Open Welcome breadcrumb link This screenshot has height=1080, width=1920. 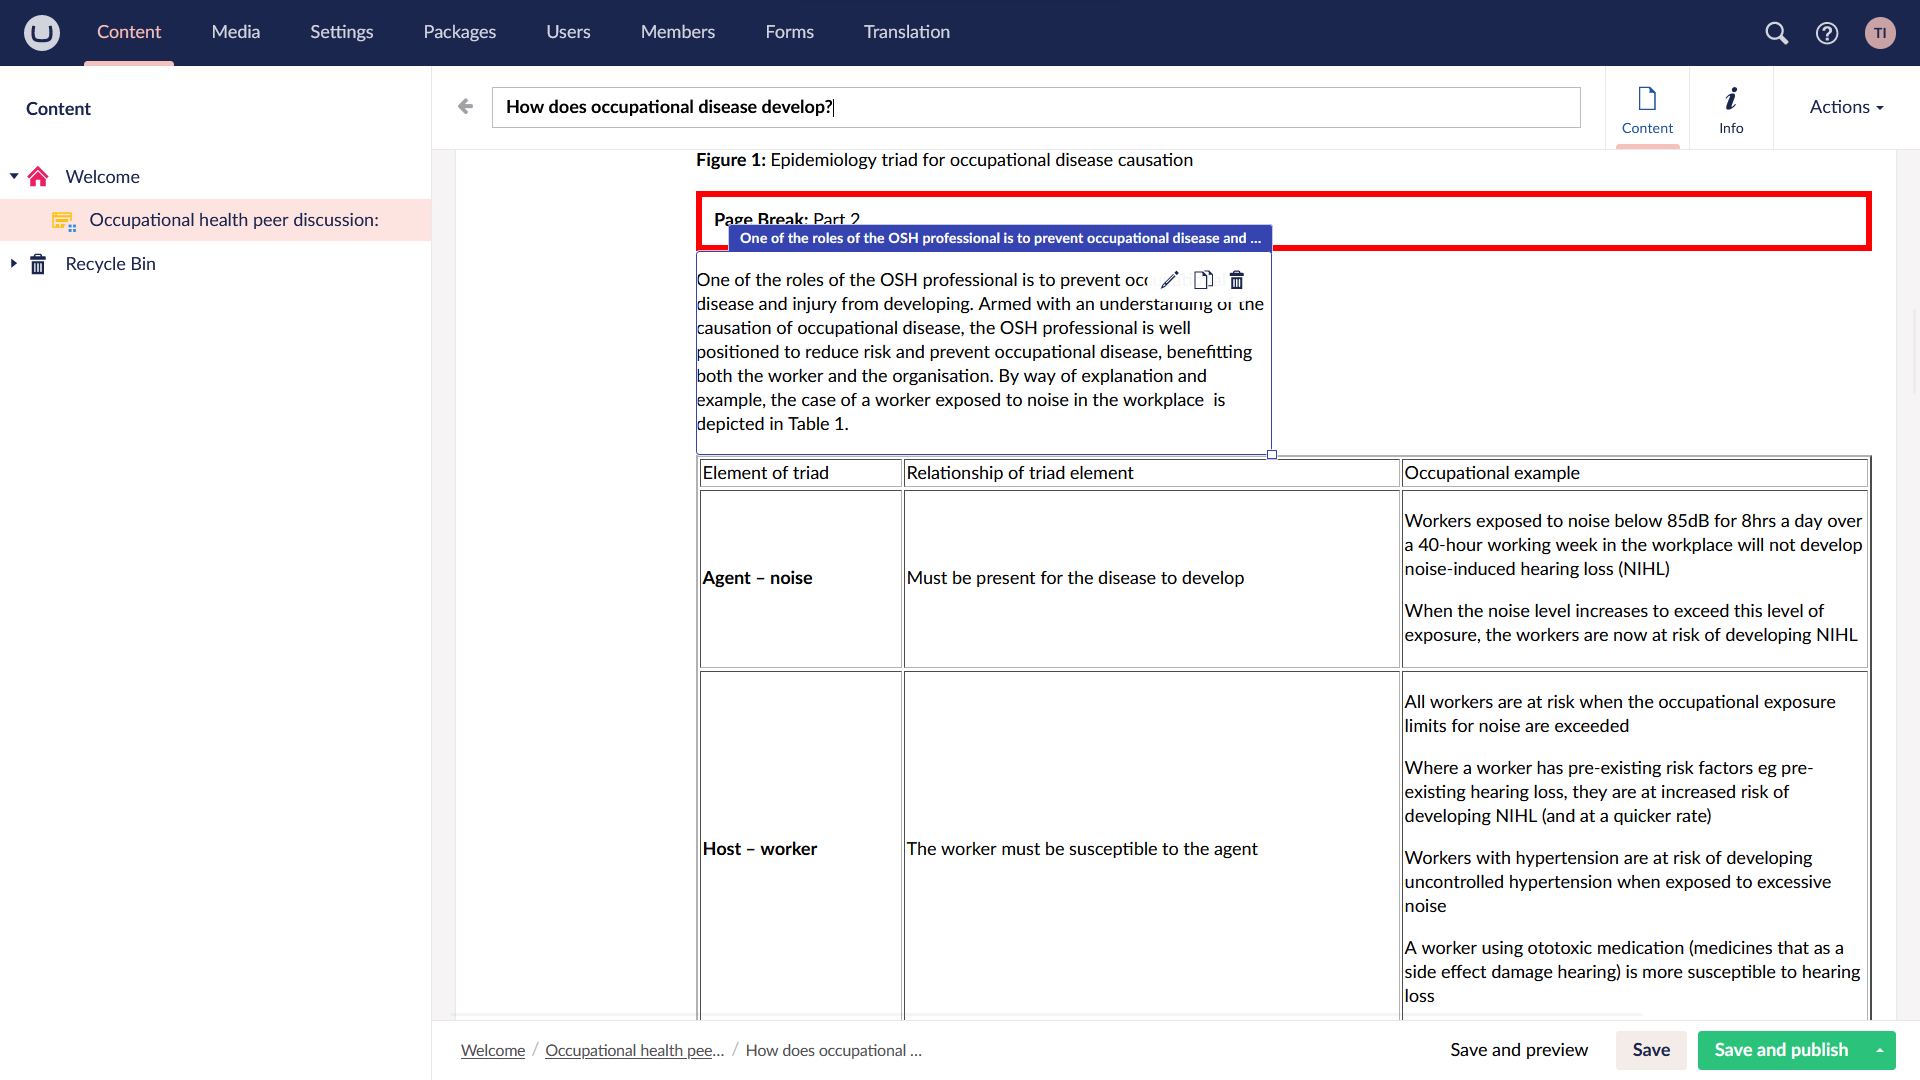(x=493, y=1050)
